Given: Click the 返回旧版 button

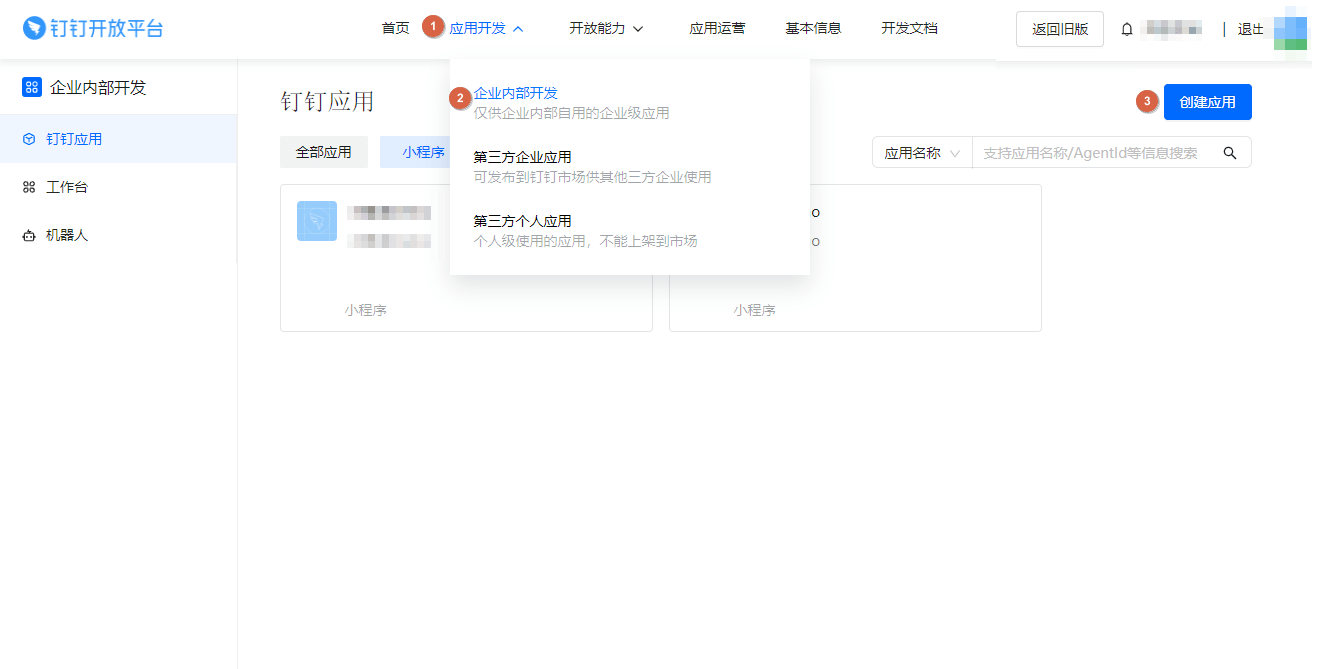Looking at the screenshot, I should tap(1060, 29).
